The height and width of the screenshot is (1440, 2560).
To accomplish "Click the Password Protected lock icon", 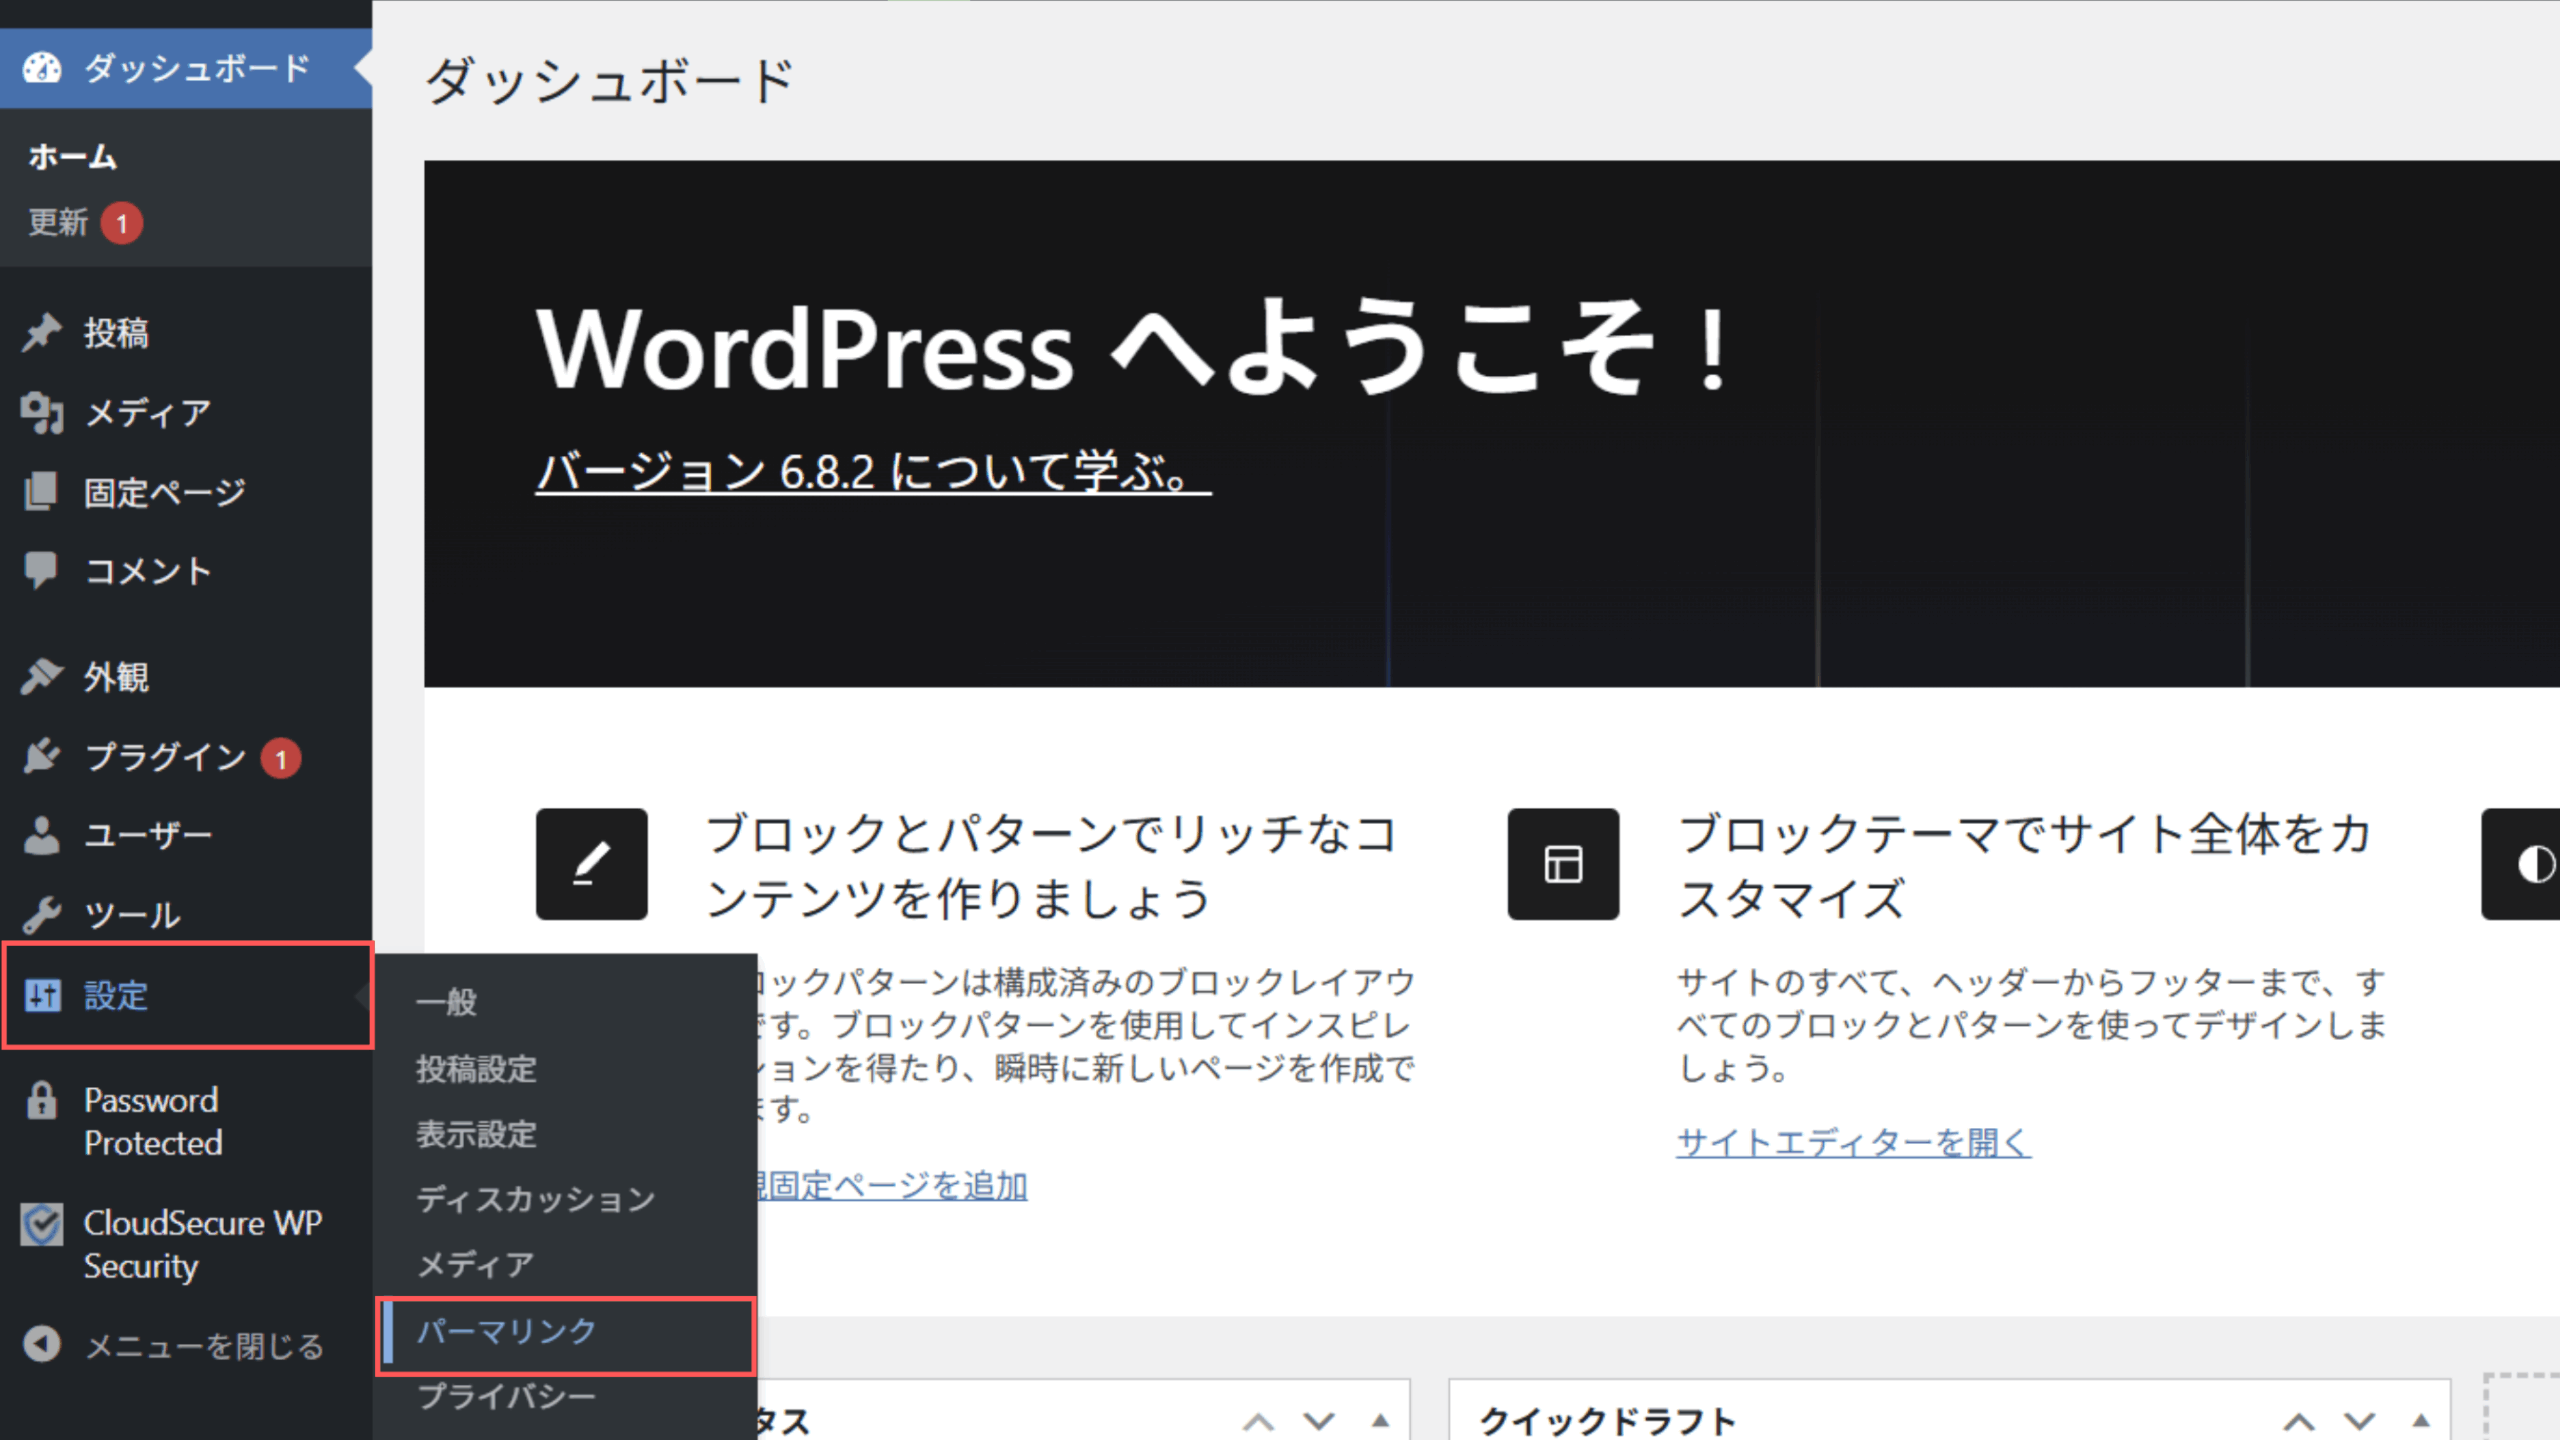I will click(42, 1101).
